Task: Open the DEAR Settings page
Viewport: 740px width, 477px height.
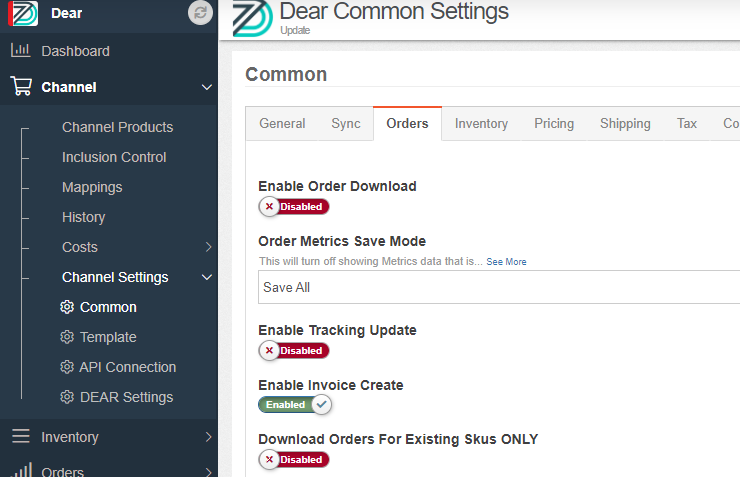Action: (x=126, y=397)
